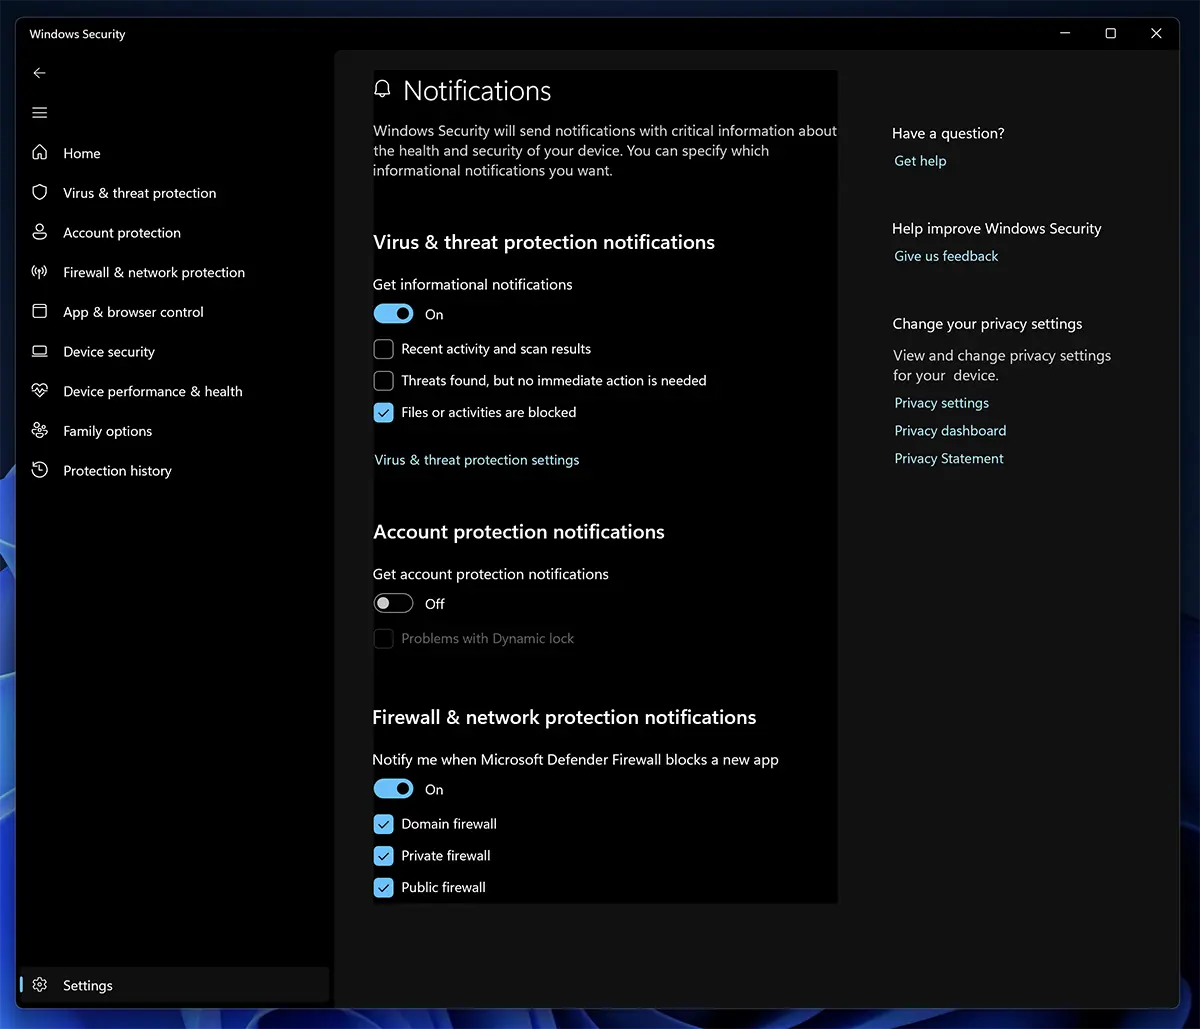Uncheck Files or activities are blocked
This screenshot has height=1029, width=1200.
[383, 412]
